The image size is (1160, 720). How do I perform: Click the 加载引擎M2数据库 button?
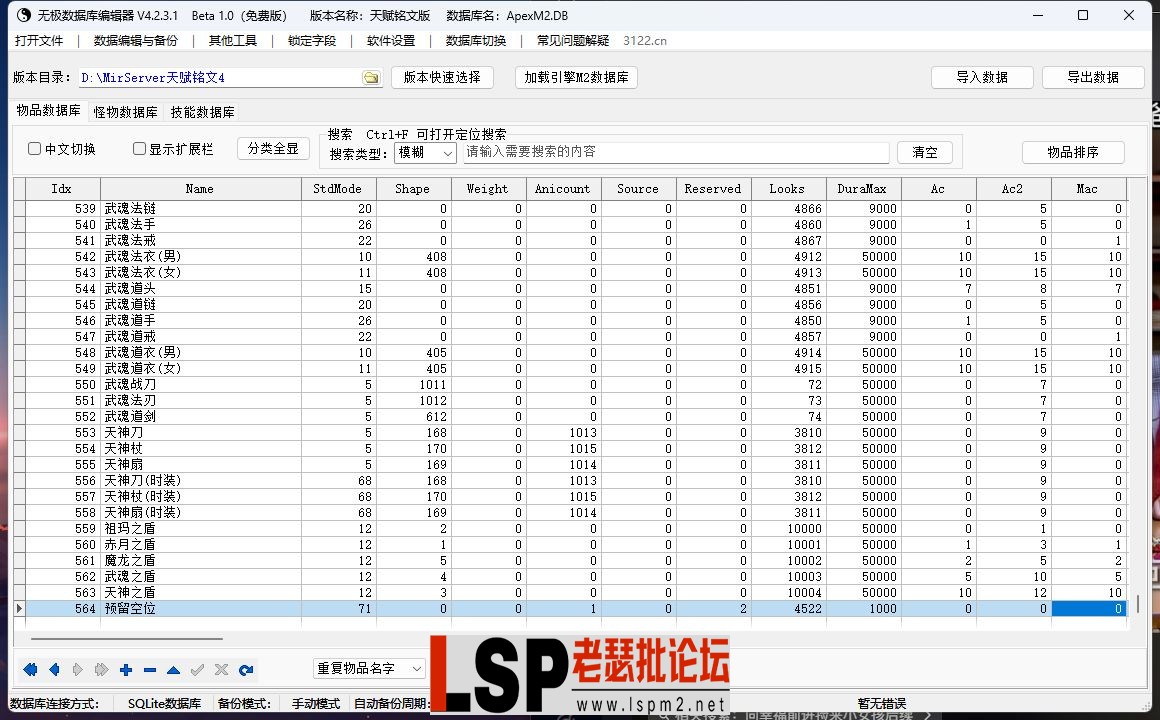tap(576, 76)
